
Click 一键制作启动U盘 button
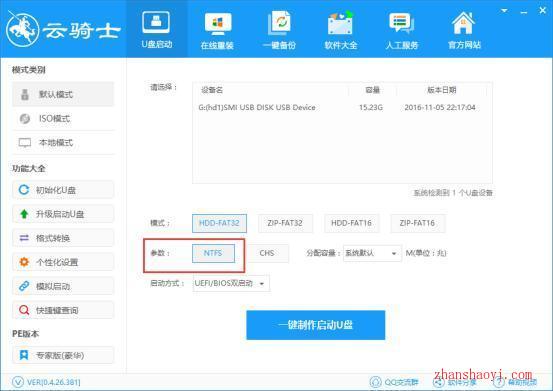[316, 325]
